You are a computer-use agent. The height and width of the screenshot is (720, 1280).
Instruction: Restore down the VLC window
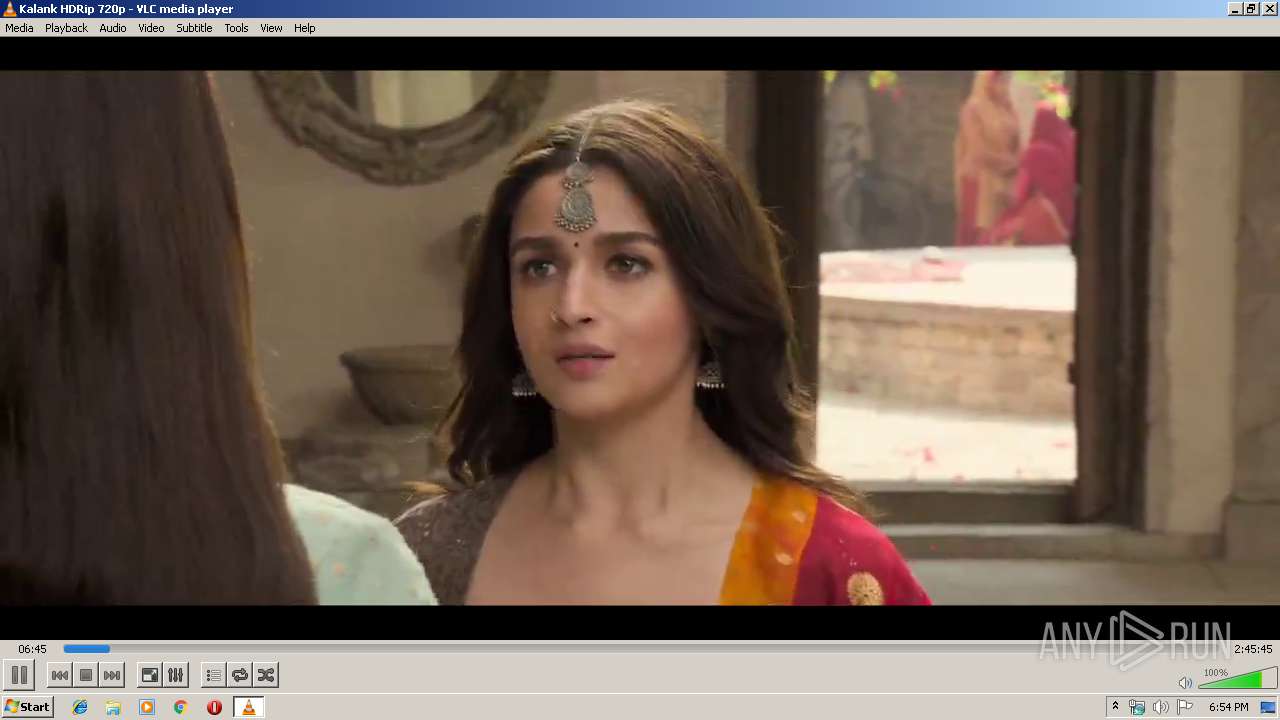click(1251, 9)
